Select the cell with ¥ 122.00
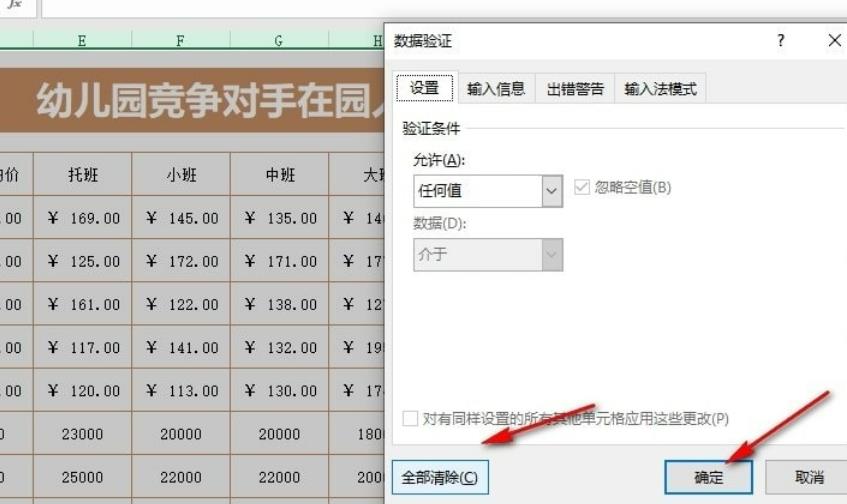Screen dimensions: 847x504 coord(180,304)
